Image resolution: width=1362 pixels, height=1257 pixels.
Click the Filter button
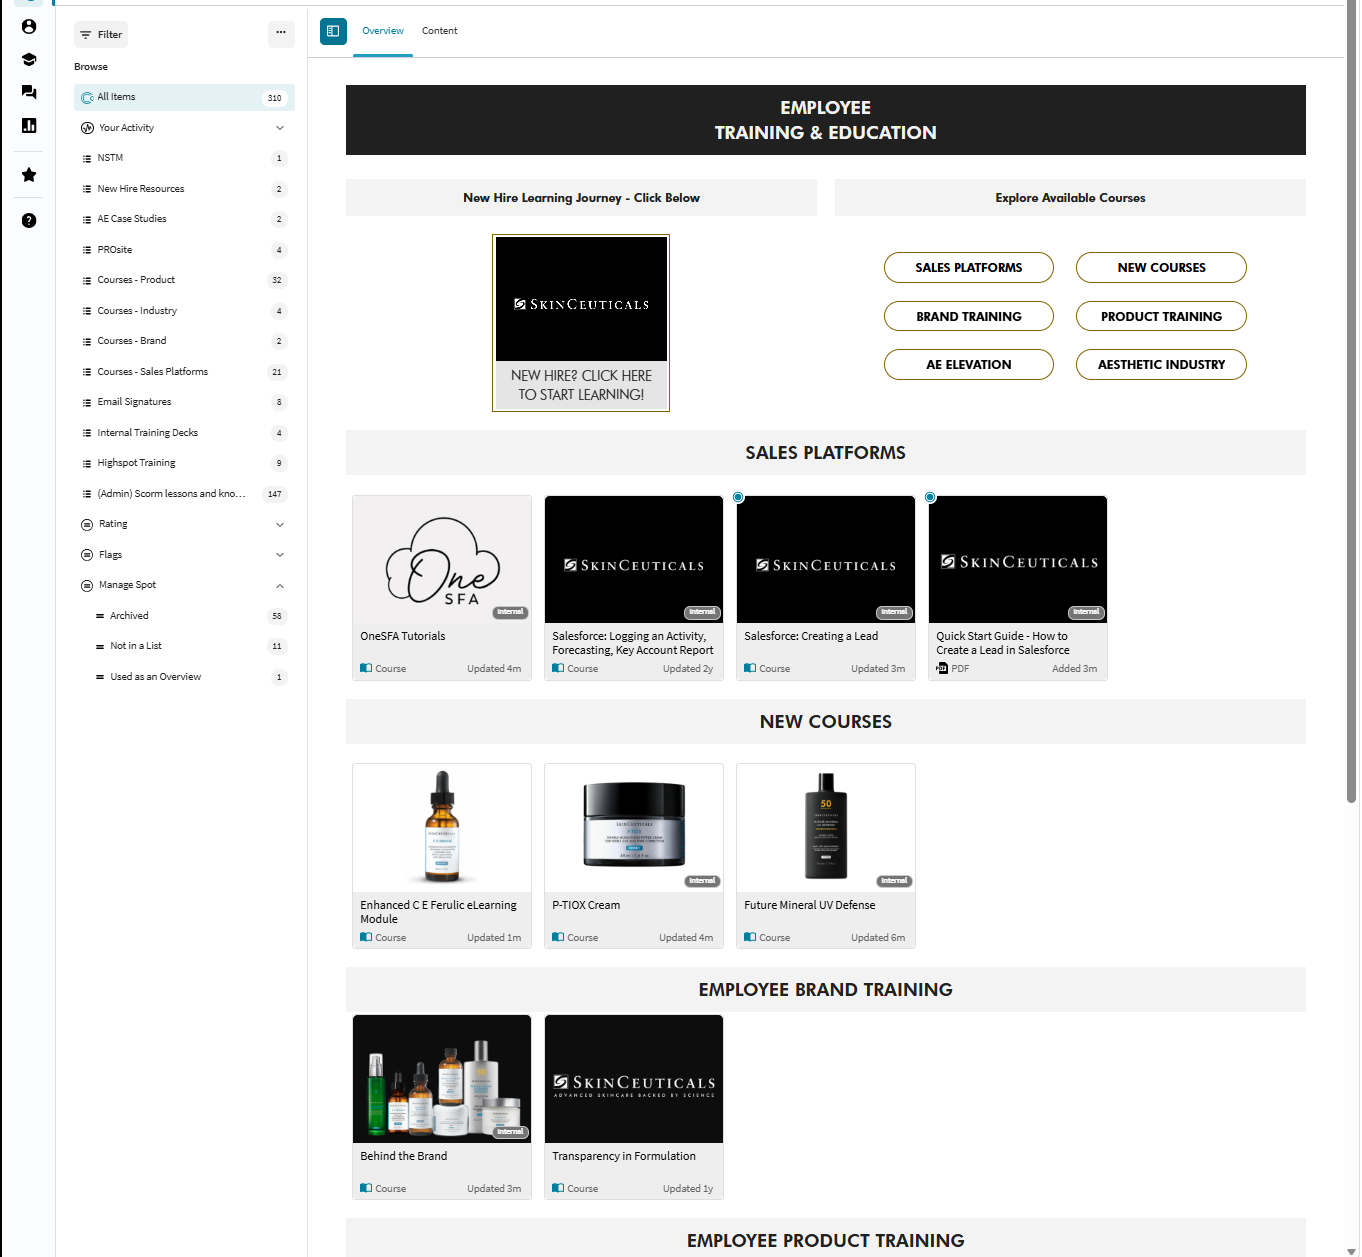click(x=101, y=35)
